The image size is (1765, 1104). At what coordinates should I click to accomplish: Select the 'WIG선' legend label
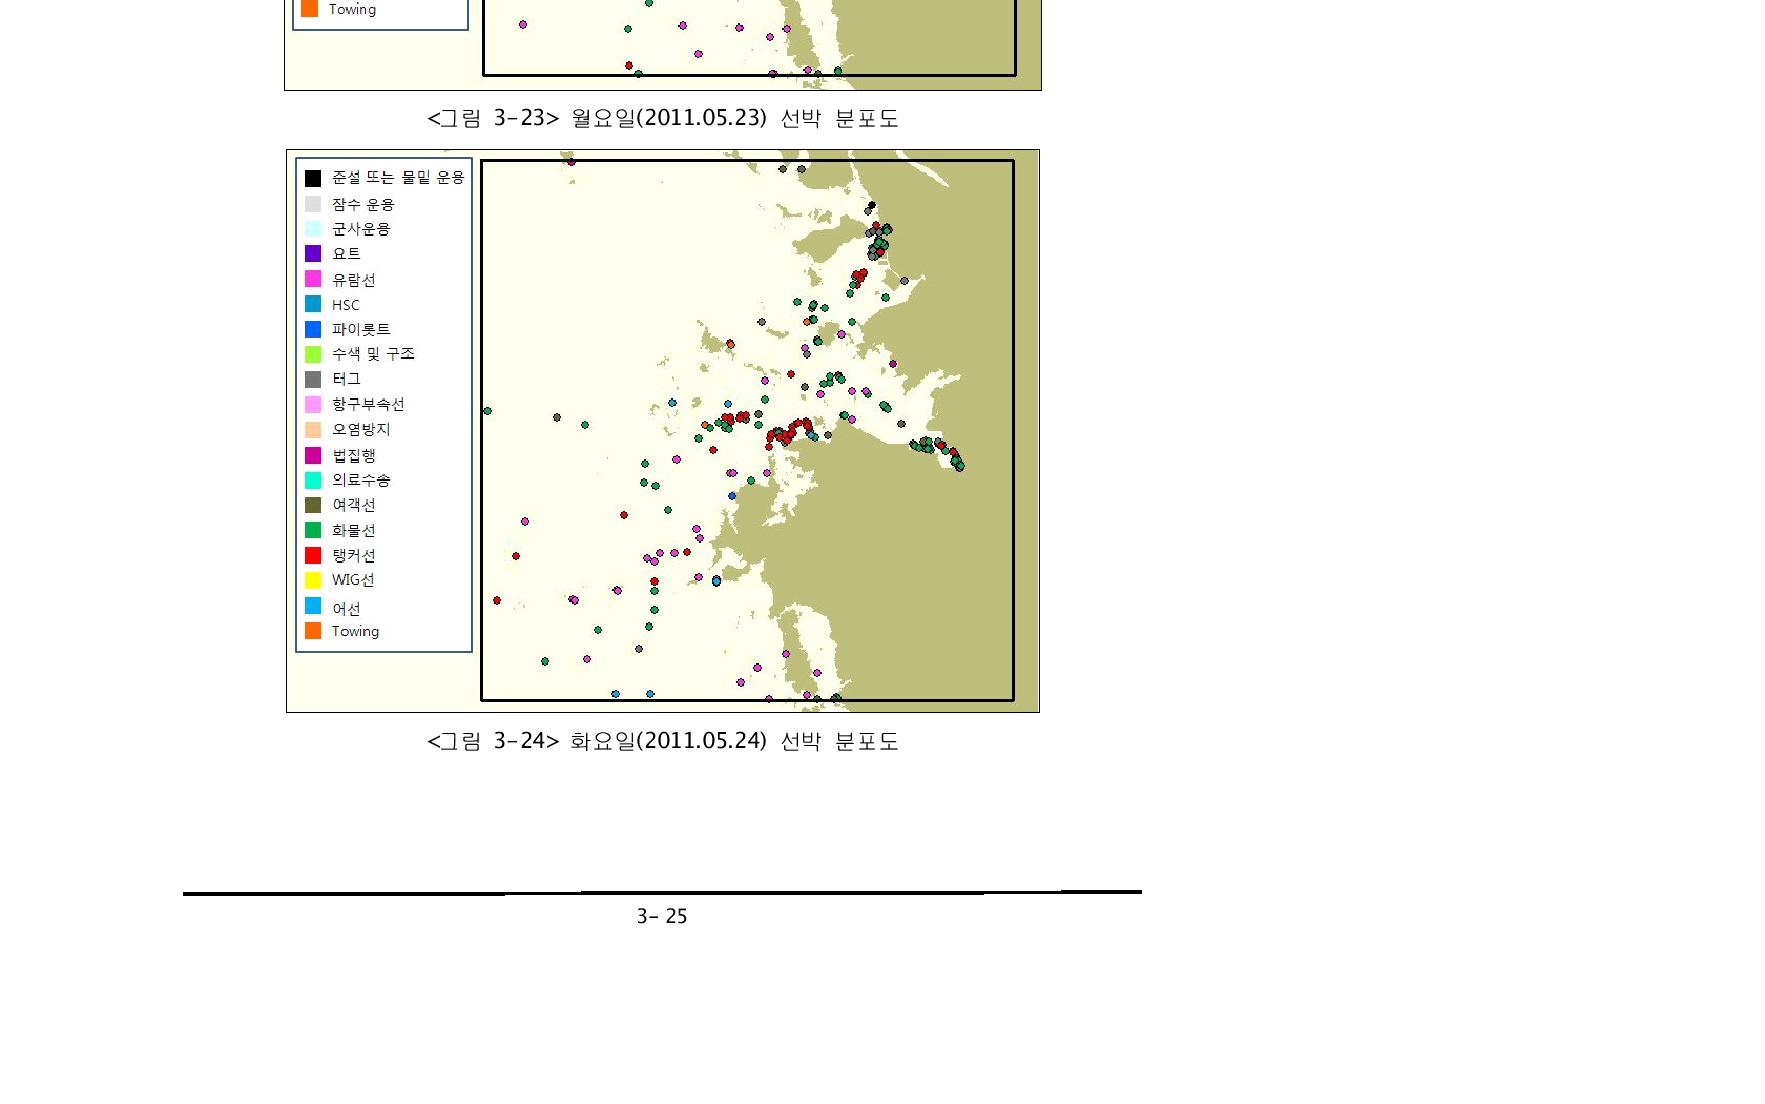click(353, 580)
